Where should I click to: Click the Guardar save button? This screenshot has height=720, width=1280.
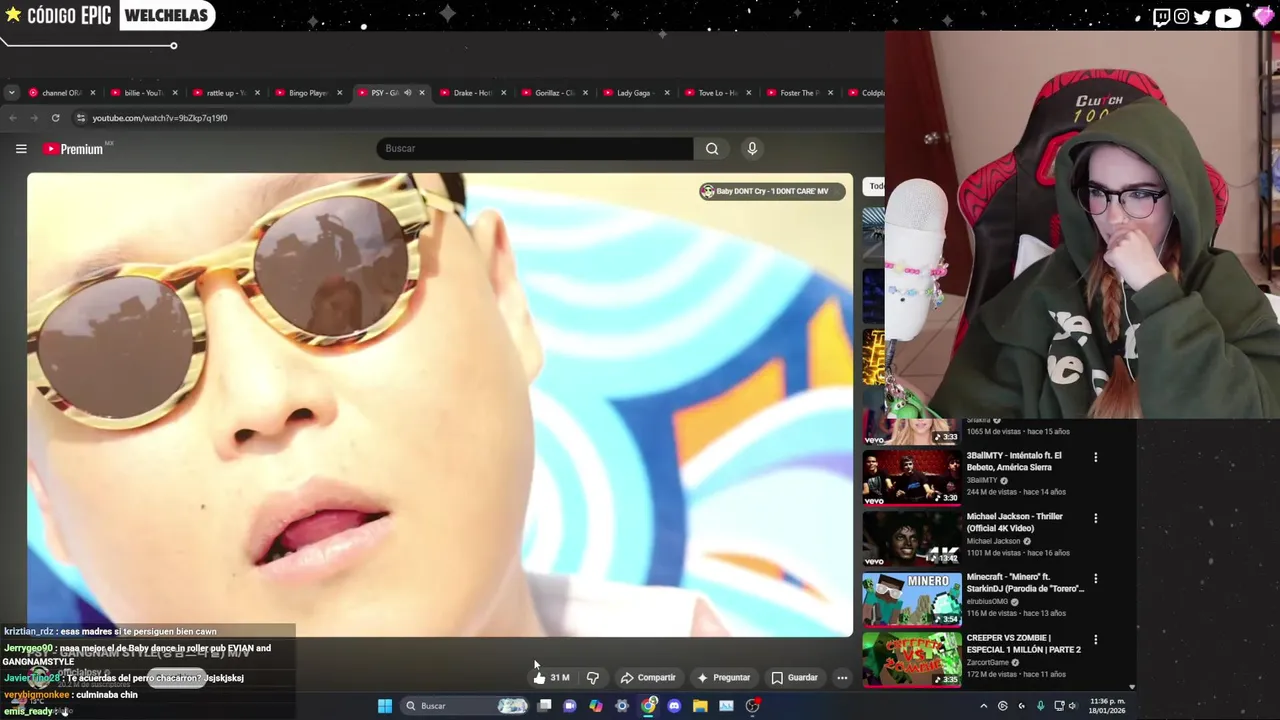pyautogui.click(x=795, y=678)
